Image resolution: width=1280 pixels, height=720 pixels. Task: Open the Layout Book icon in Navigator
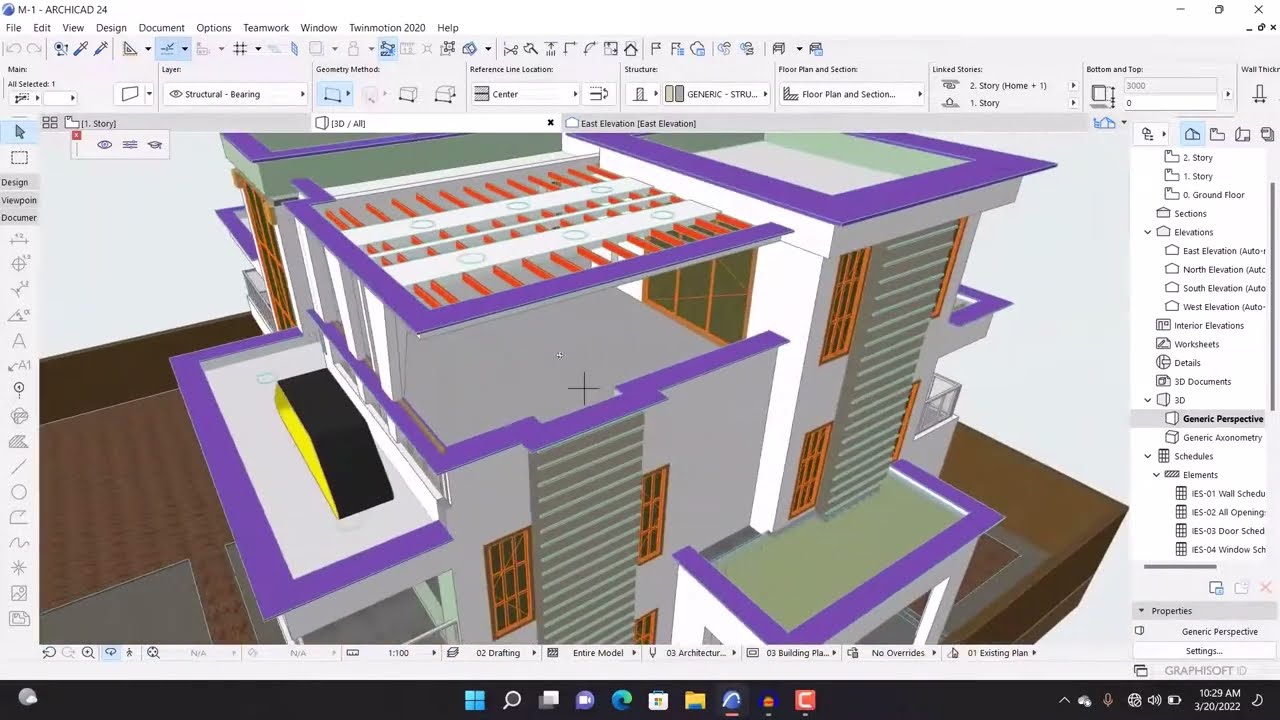coord(1242,134)
